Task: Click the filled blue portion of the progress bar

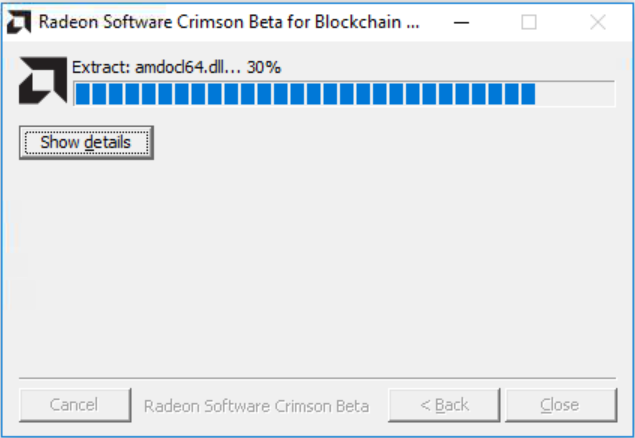Action: click(300, 94)
